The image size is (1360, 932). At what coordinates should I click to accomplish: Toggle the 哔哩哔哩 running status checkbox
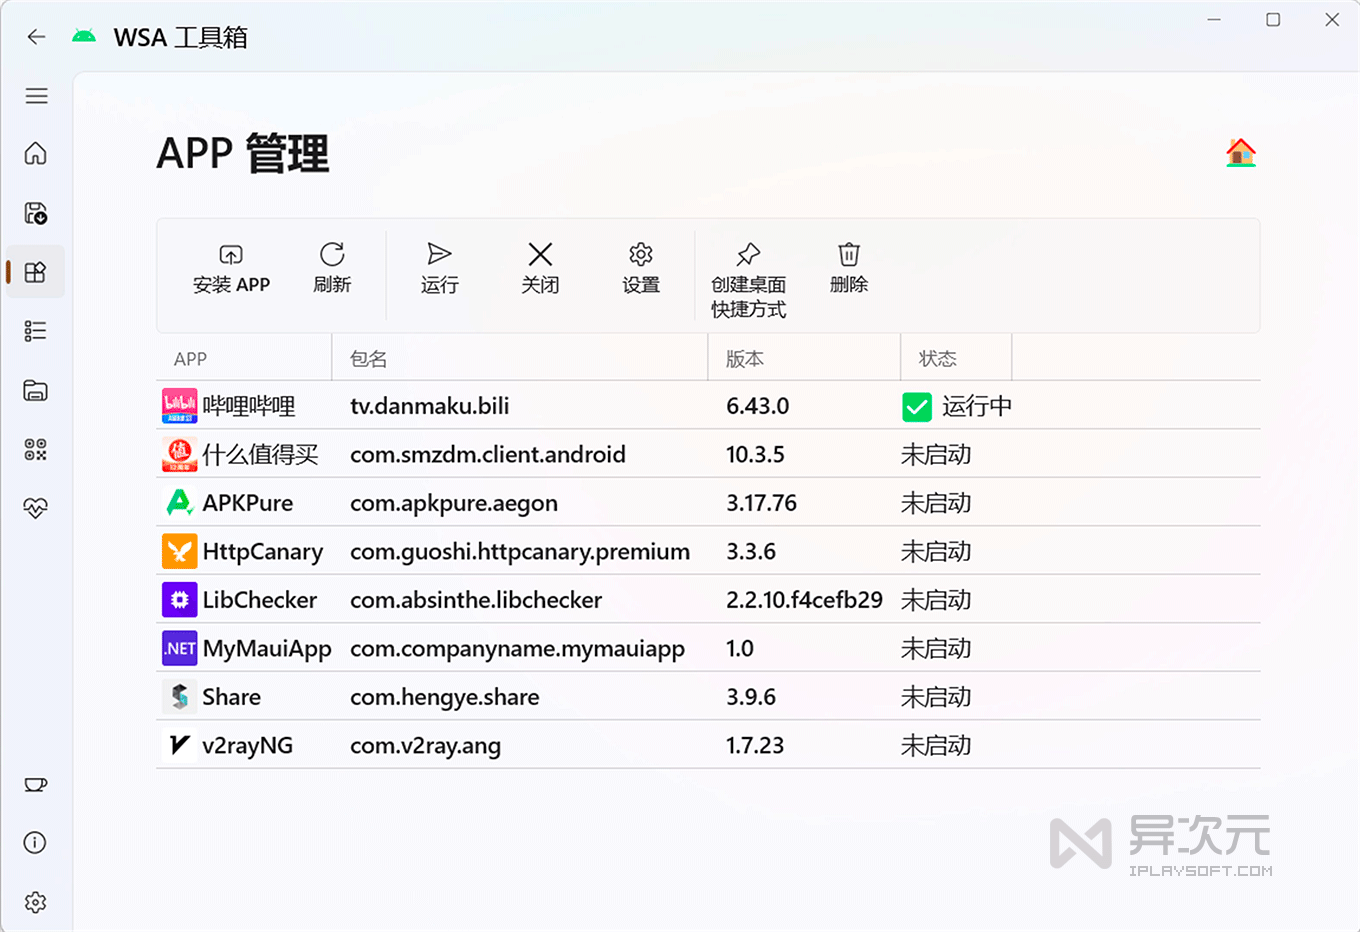click(x=917, y=407)
